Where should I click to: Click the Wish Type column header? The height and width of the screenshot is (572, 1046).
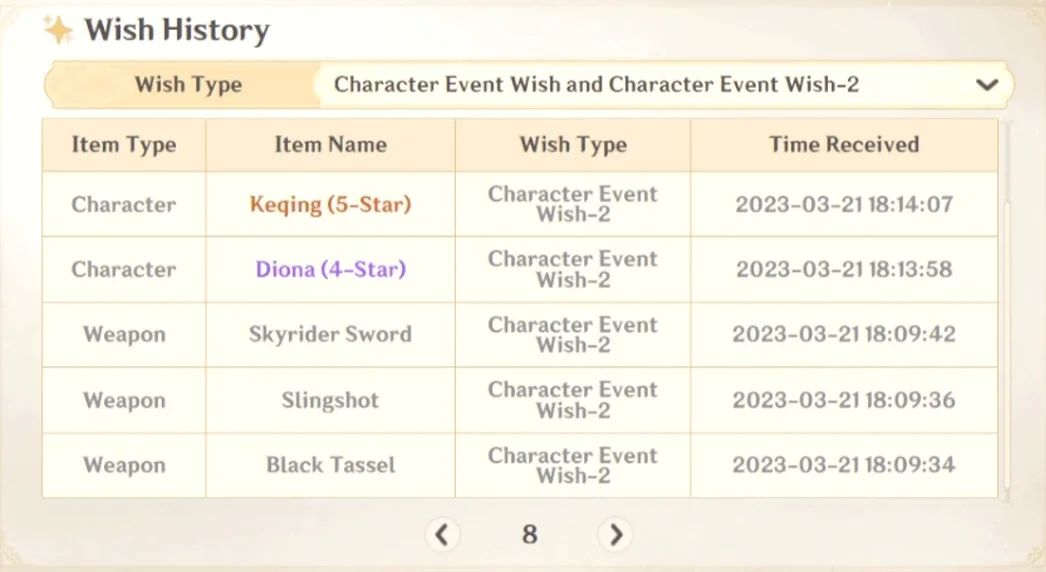[x=573, y=145]
